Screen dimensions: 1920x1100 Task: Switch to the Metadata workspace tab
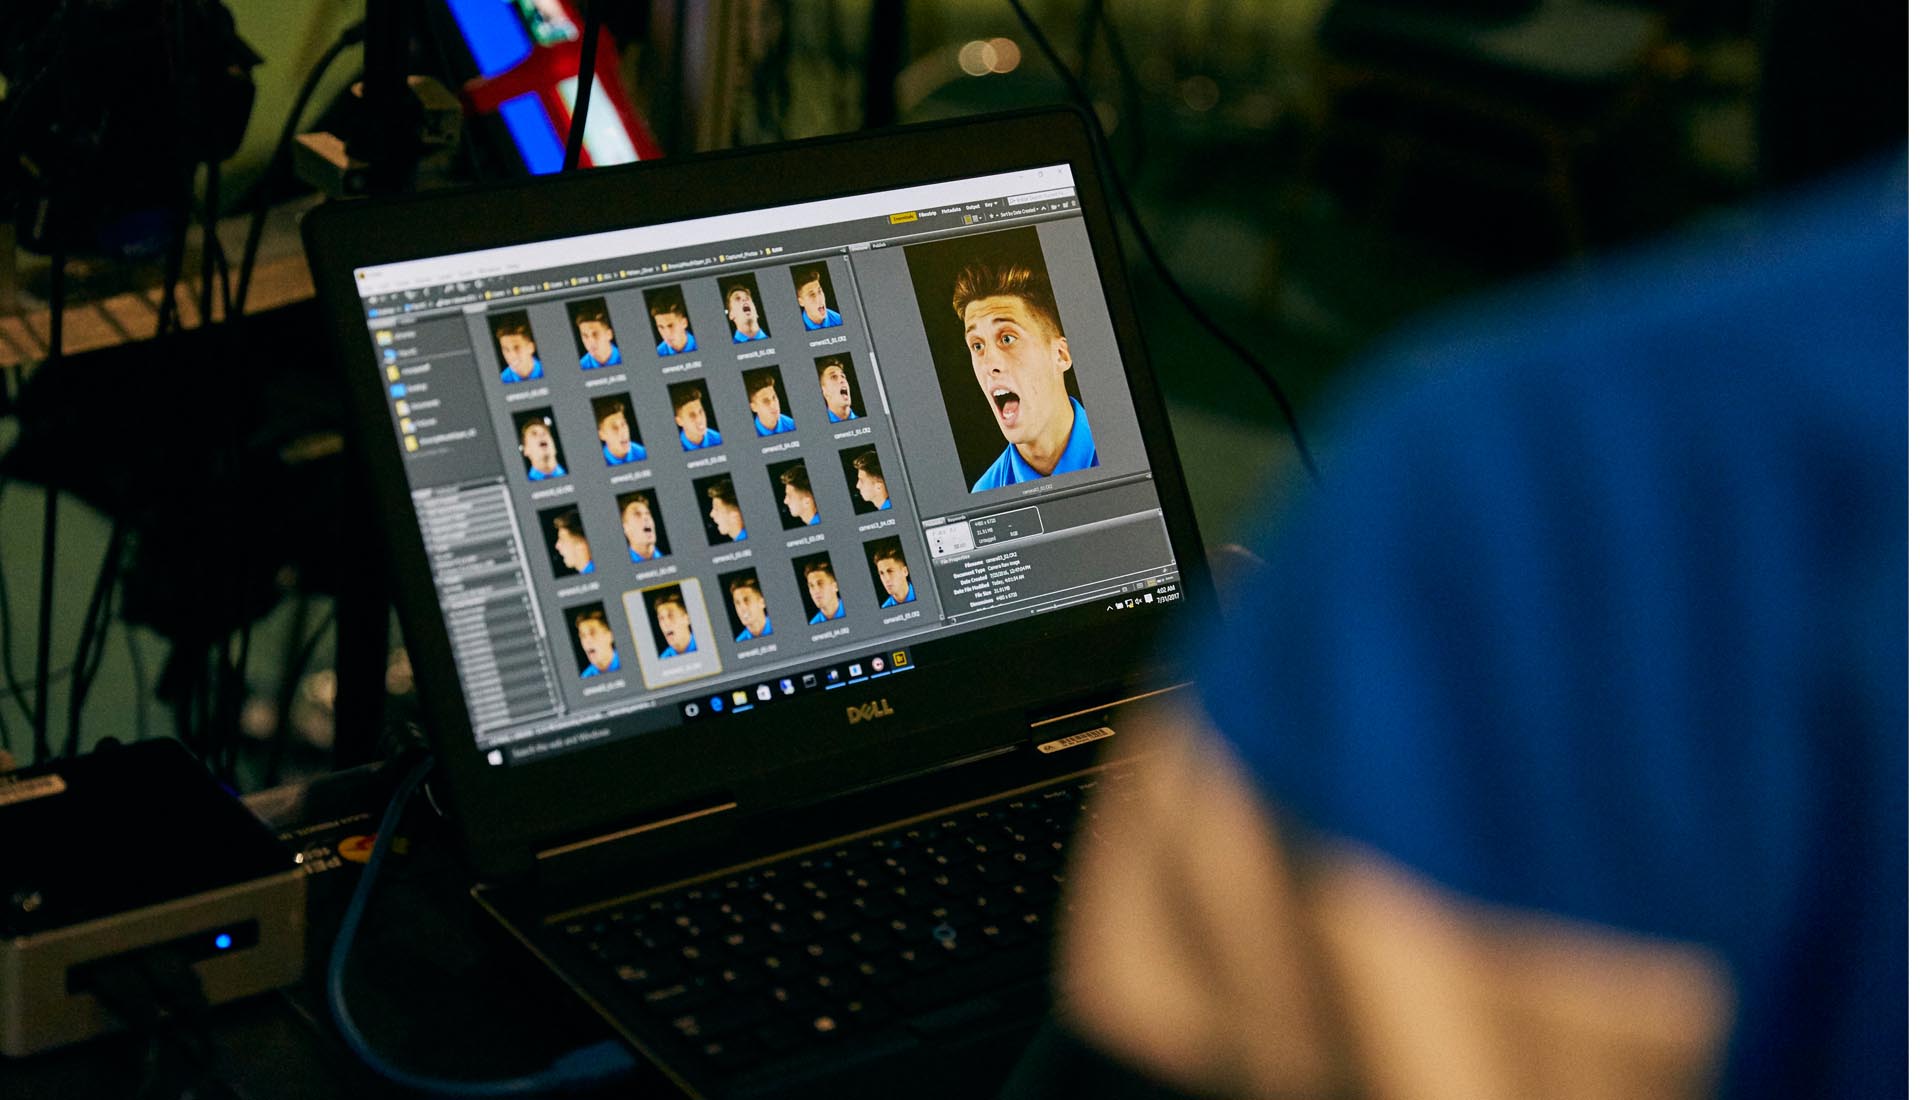click(951, 209)
